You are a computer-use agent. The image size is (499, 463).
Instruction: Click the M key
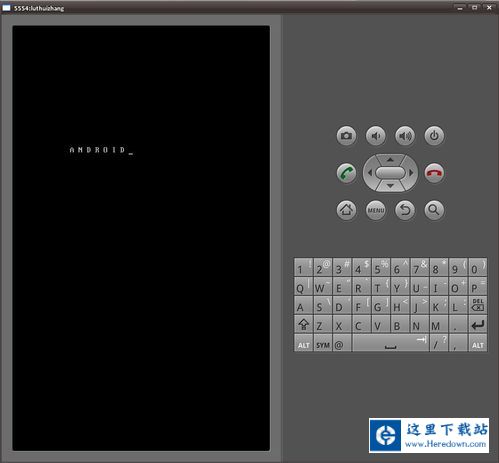pyautogui.click(x=439, y=324)
